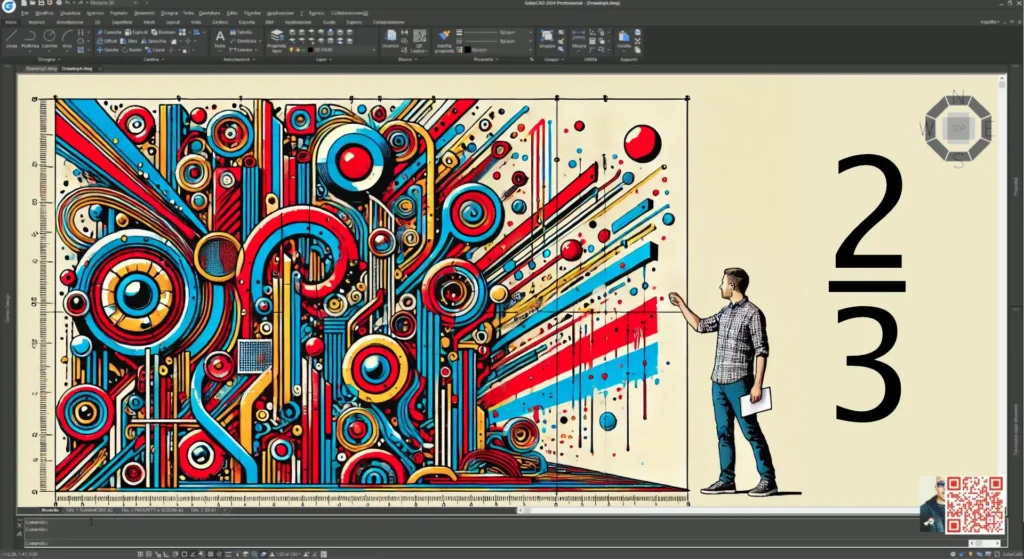Click the Booleani tool
The height and width of the screenshot is (559, 1024).
pos(163,32)
